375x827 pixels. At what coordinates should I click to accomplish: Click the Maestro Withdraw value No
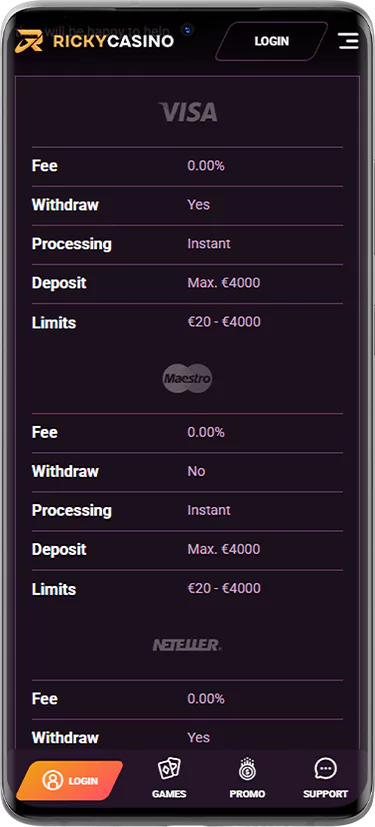click(196, 471)
